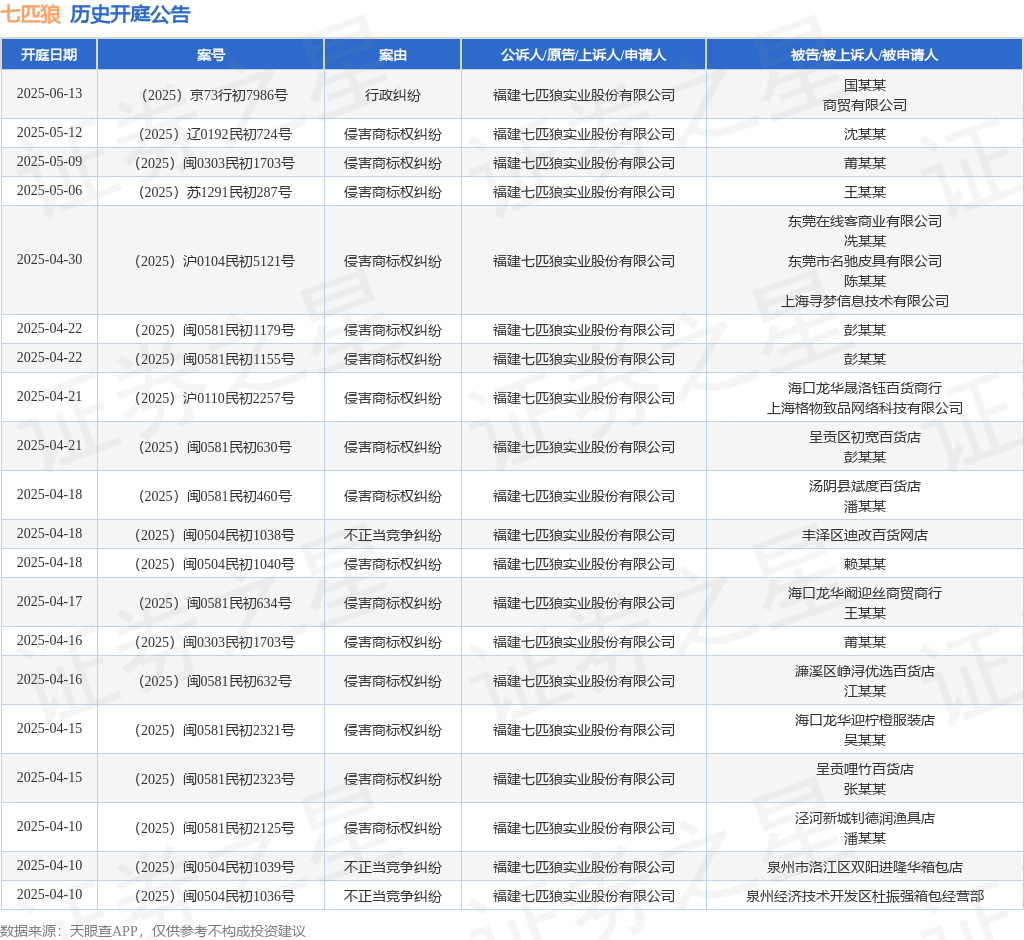Click defendant 沈某某
This screenshot has height=940, width=1024.
pyautogui.click(x=865, y=135)
